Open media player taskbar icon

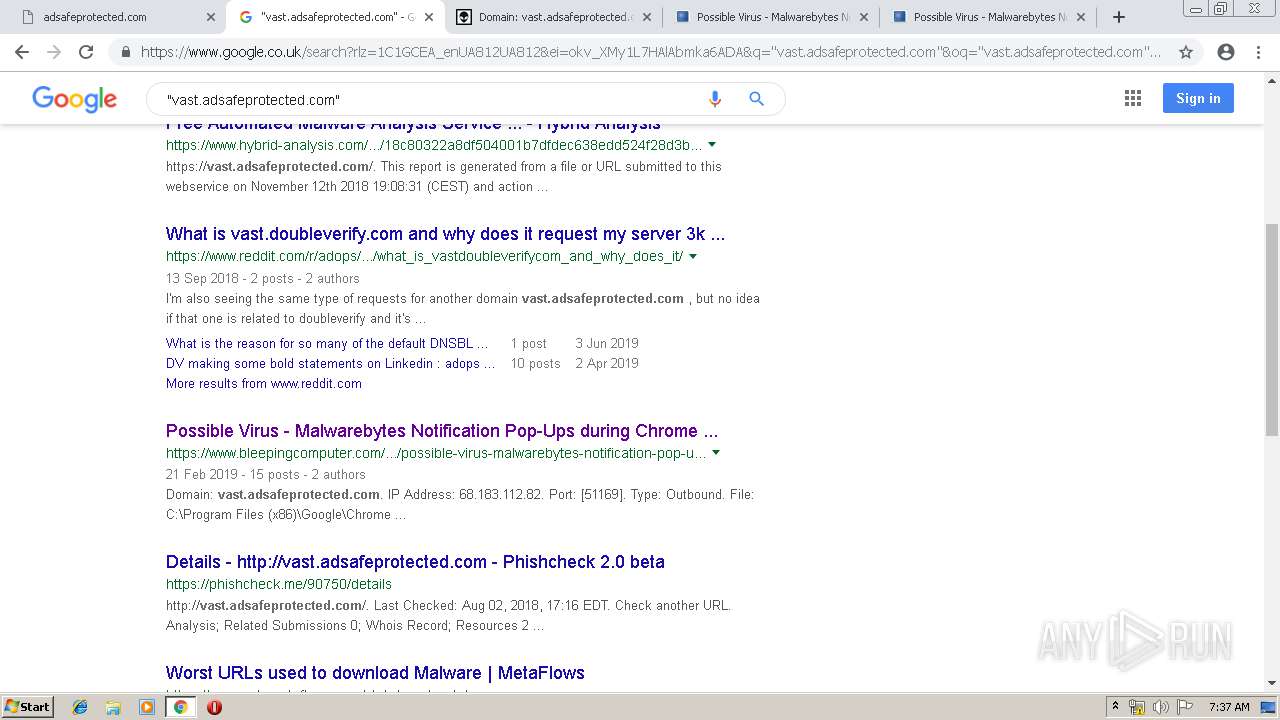click(147, 707)
